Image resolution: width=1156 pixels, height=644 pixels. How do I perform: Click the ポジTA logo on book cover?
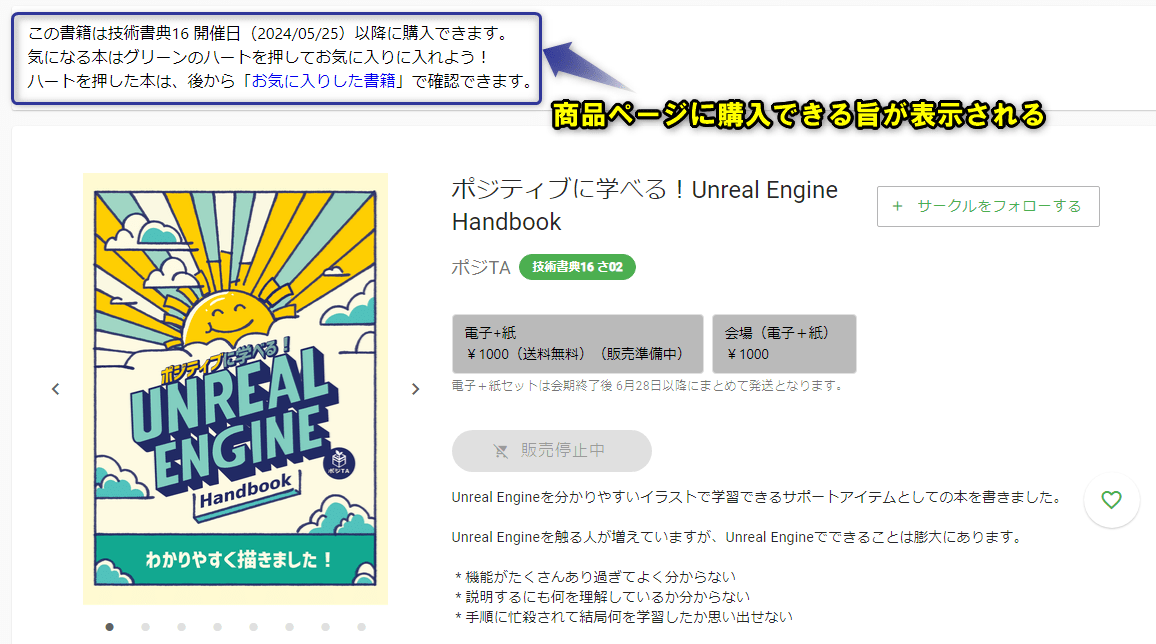point(339,463)
